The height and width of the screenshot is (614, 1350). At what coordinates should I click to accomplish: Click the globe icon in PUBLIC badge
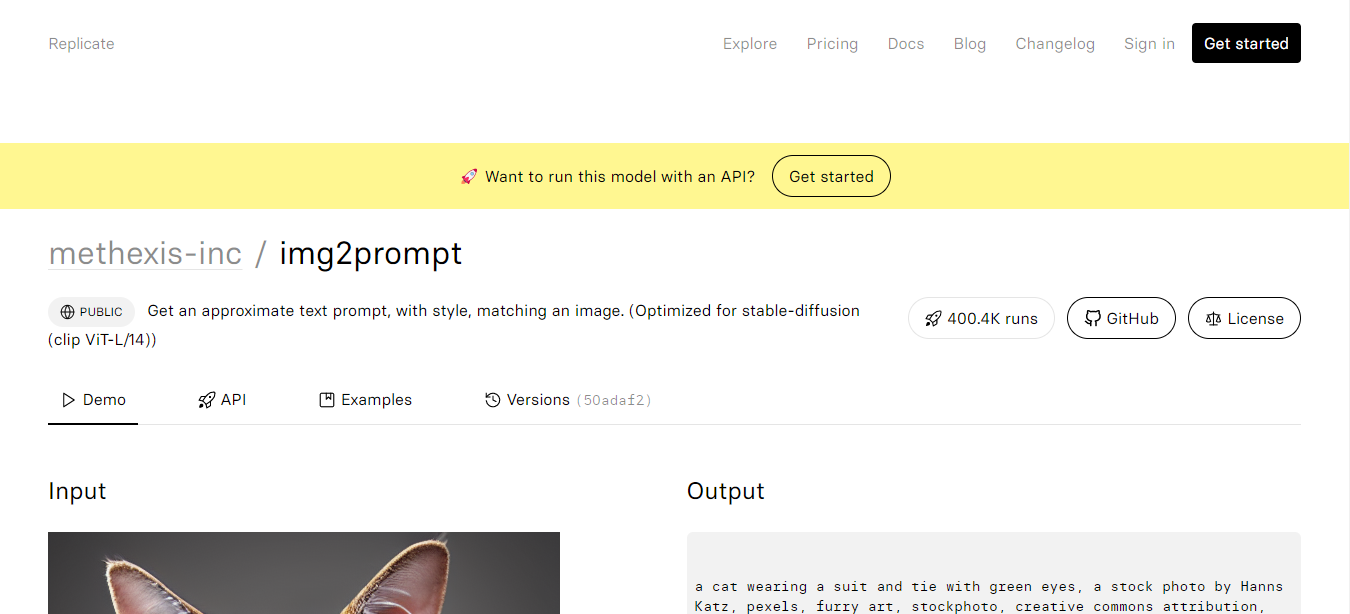(x=68, y=312)
